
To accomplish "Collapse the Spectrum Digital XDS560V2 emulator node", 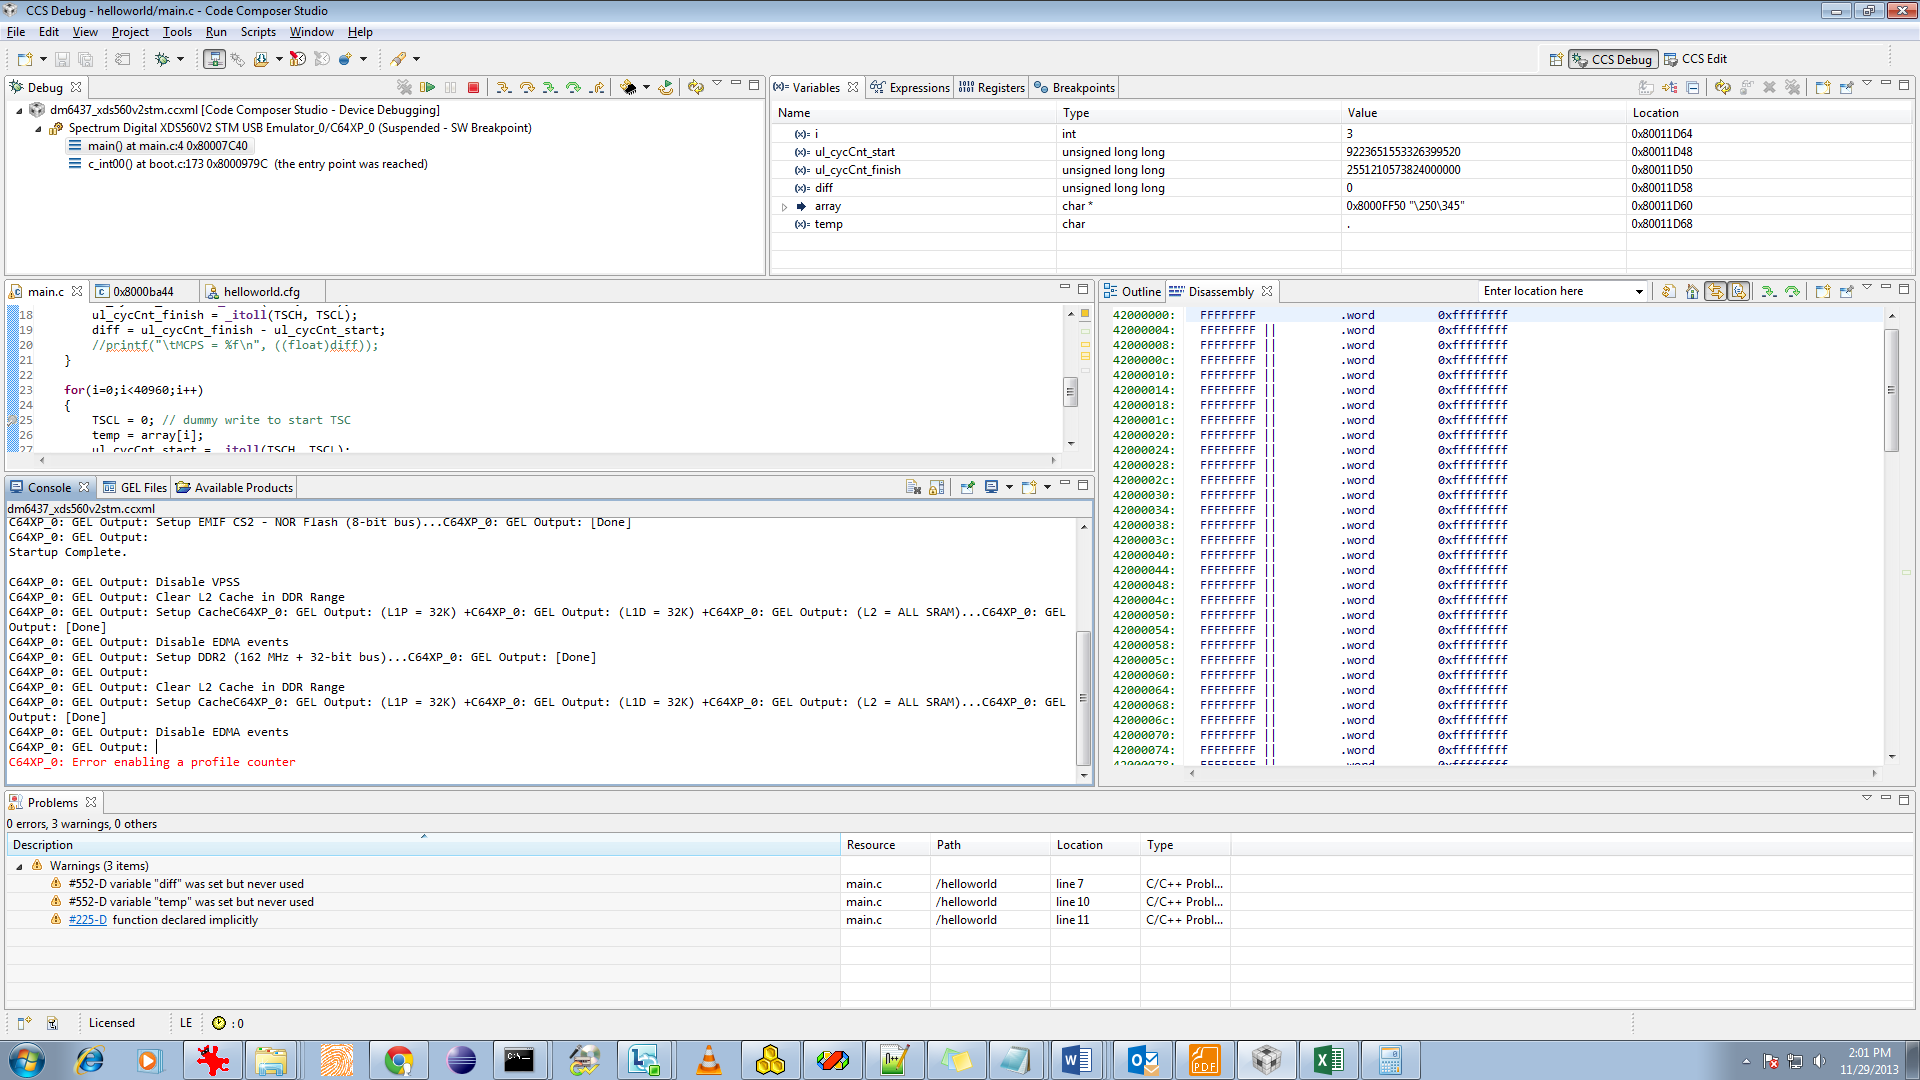I will point(38,129).
